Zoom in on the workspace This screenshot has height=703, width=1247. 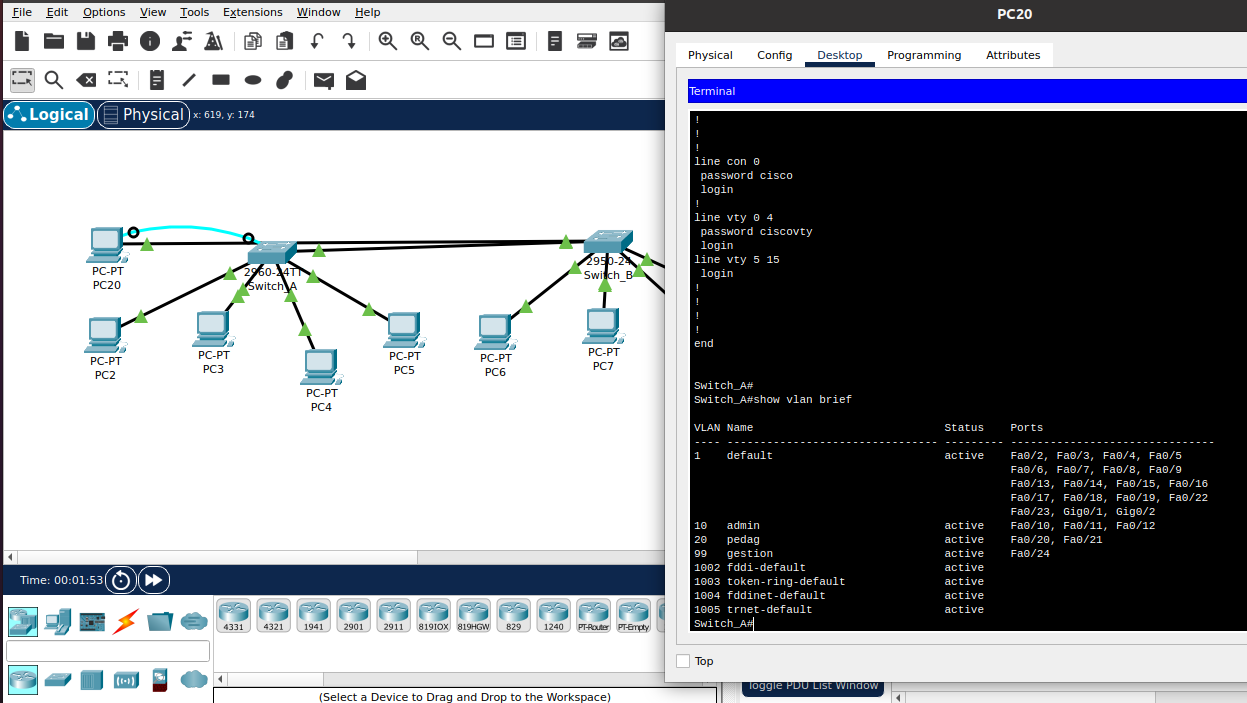[388, 41]
